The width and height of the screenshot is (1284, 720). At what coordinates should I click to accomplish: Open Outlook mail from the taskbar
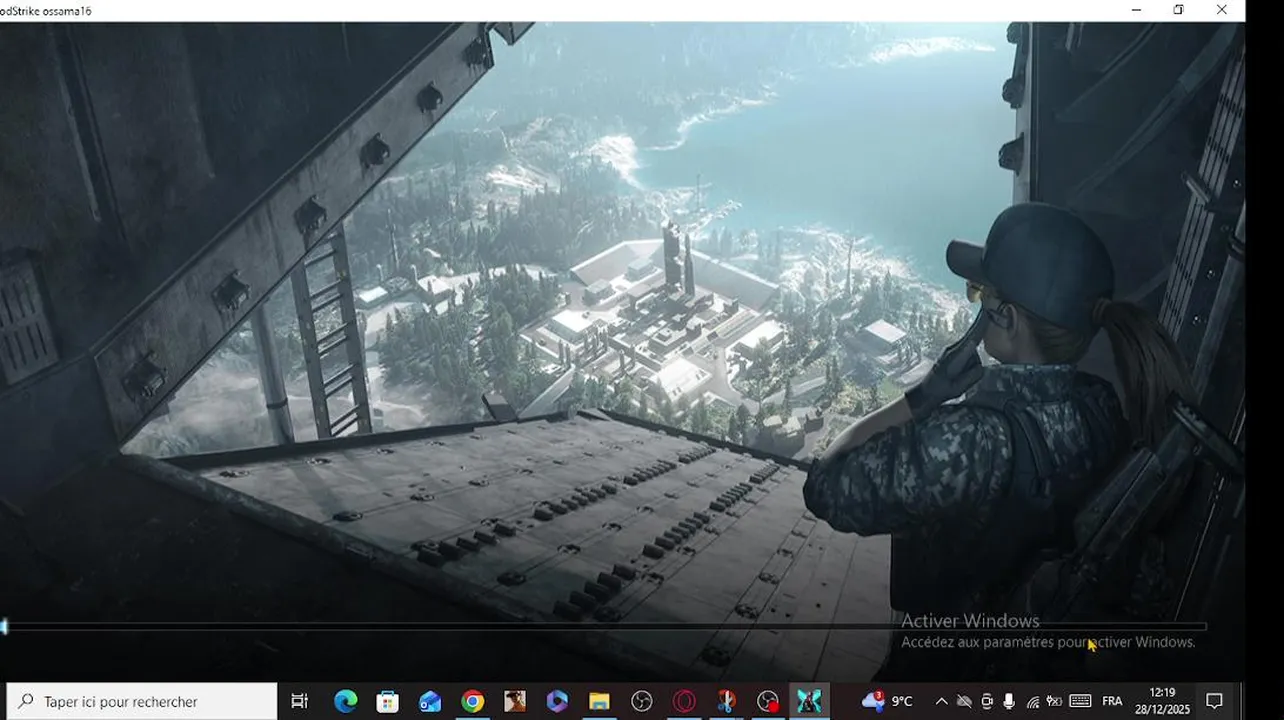[x=430, y=702]
